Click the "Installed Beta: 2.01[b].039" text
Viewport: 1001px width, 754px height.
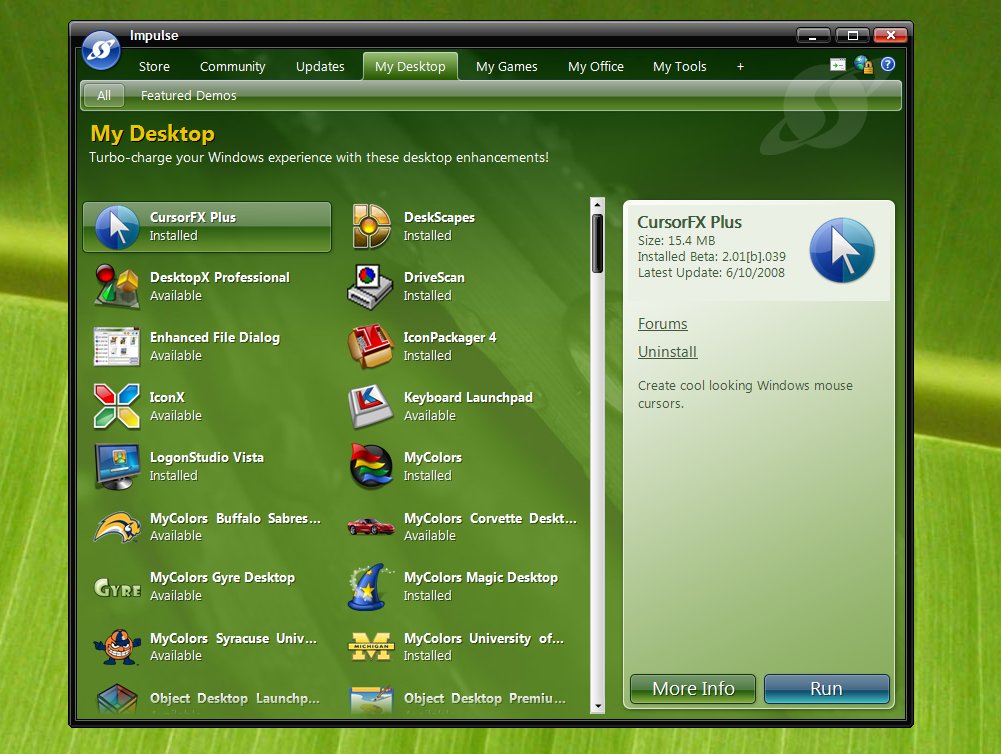(x=712, y=257)
